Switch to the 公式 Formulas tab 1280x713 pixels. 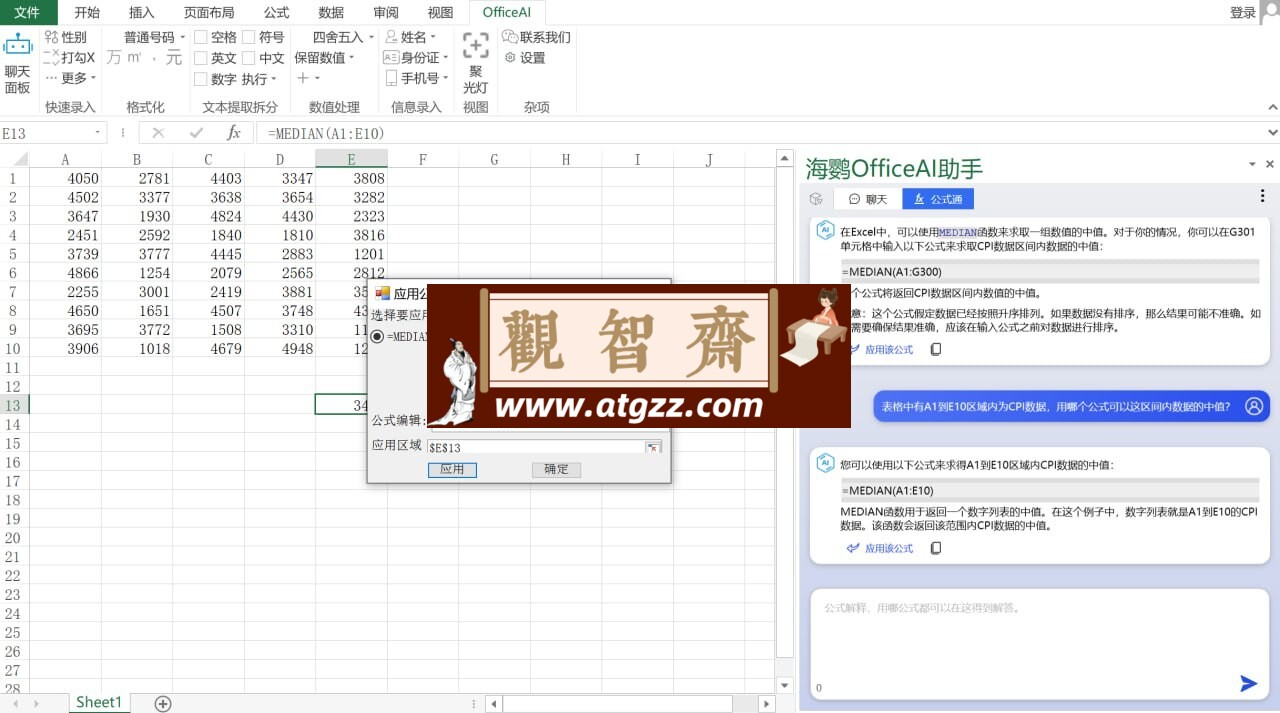point(276,12)
